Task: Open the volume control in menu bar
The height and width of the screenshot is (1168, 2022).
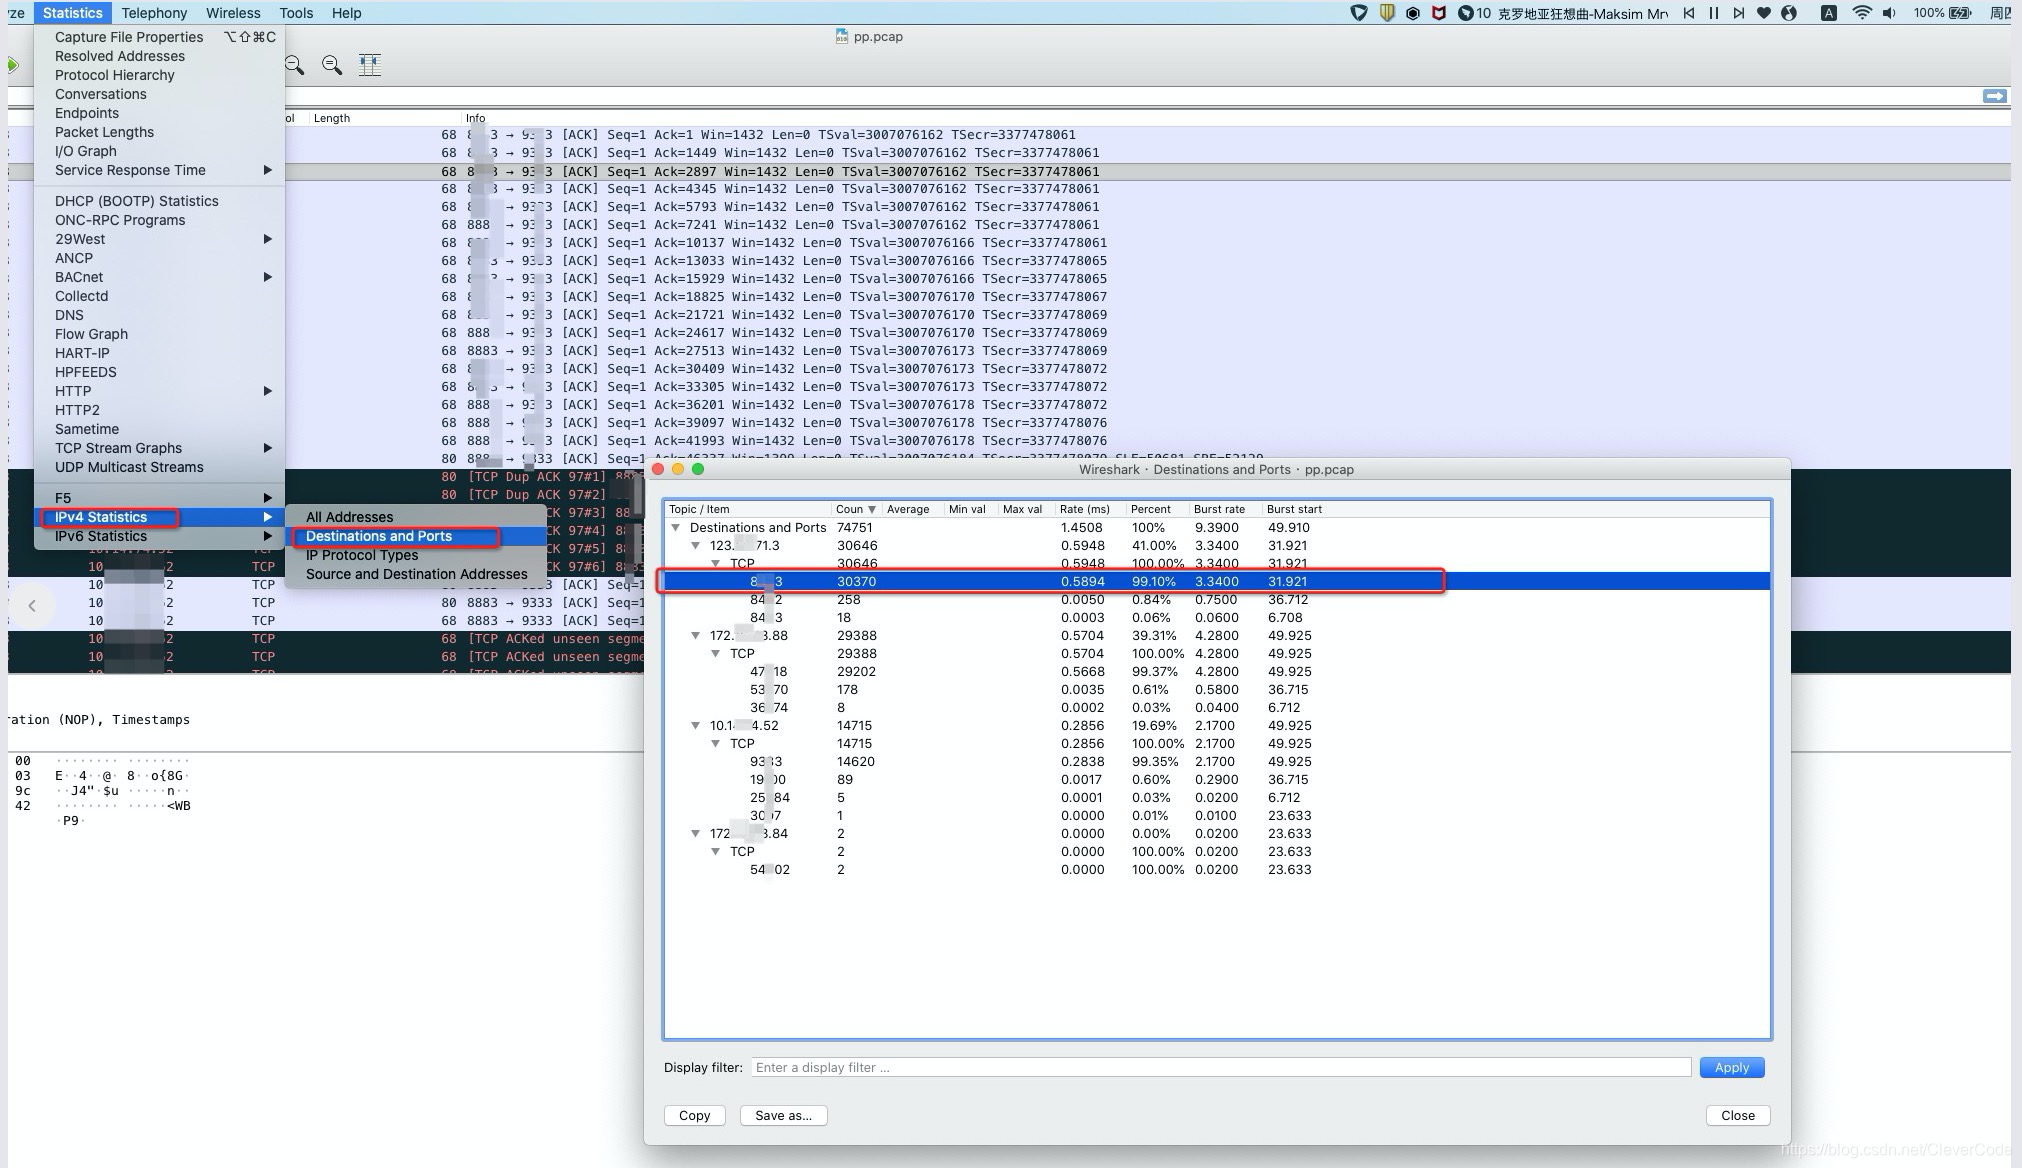Action: (x=1889, y=13)
